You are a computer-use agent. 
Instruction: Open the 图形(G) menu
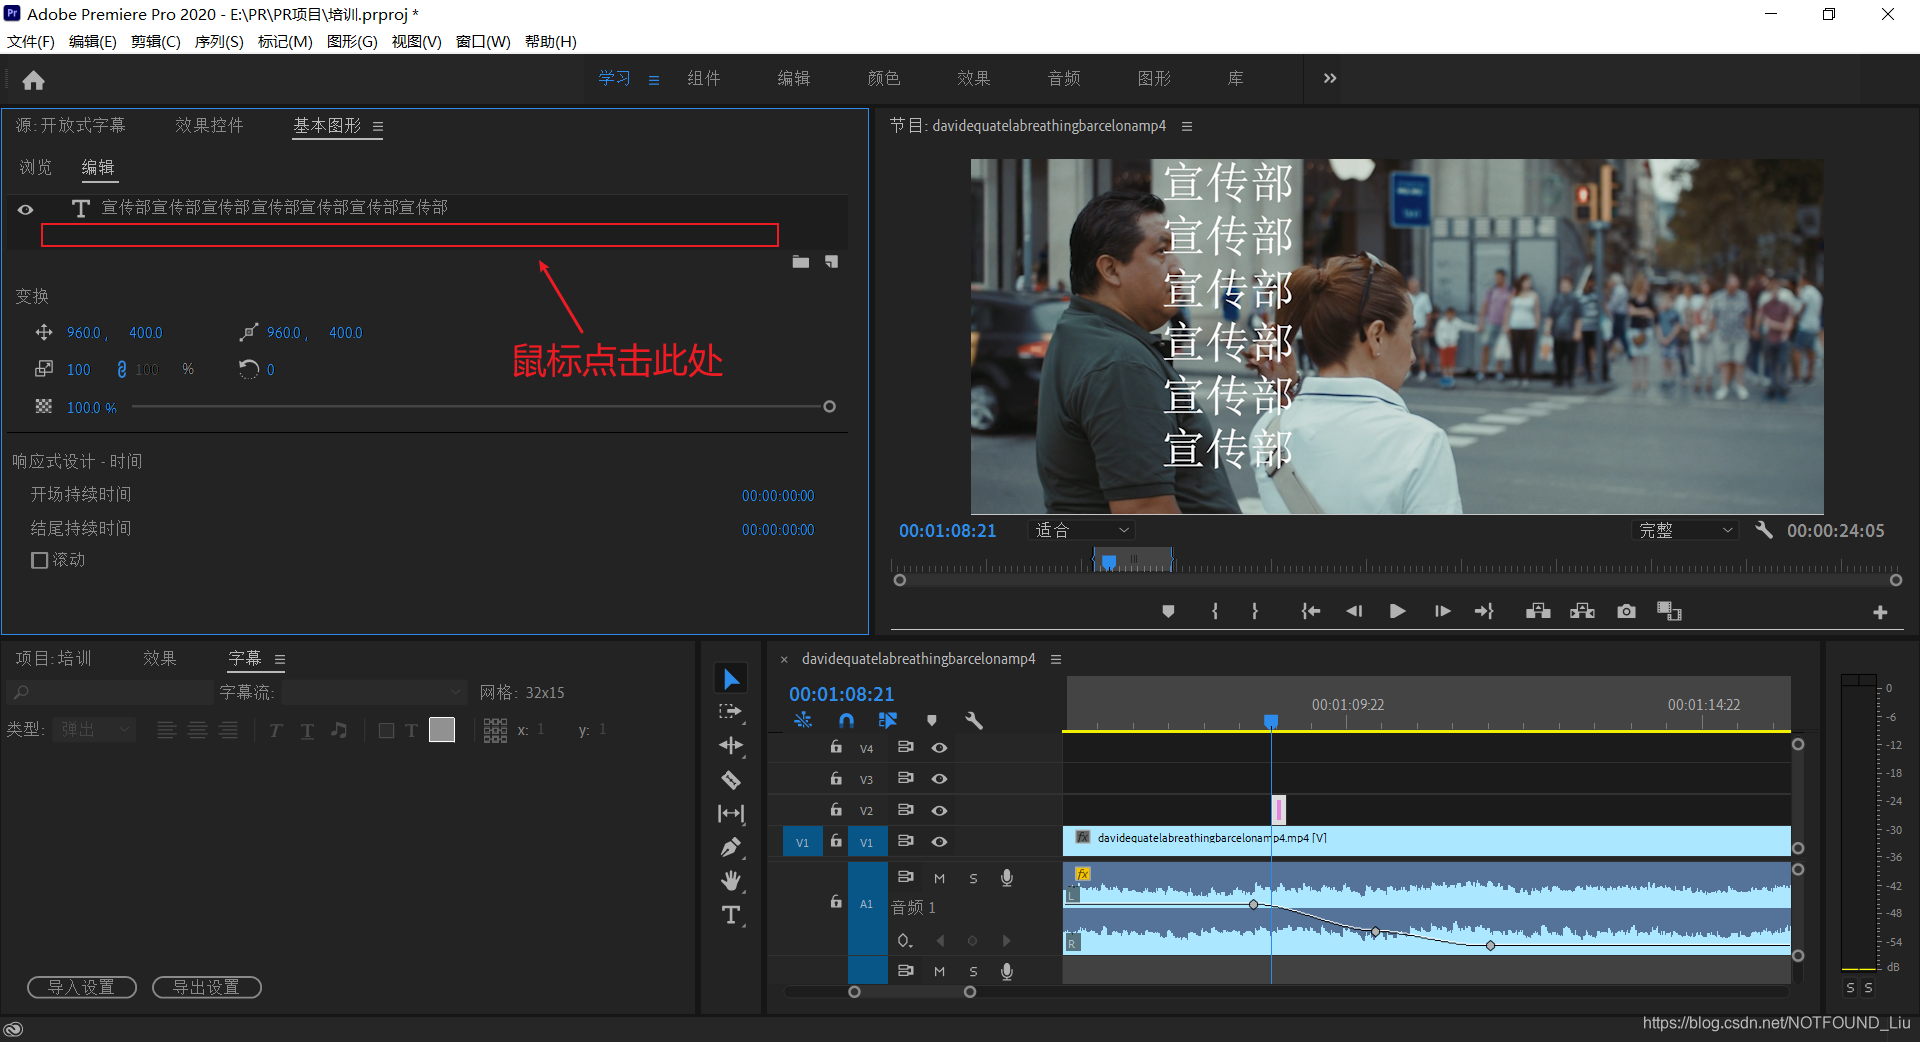click(352, 41)
